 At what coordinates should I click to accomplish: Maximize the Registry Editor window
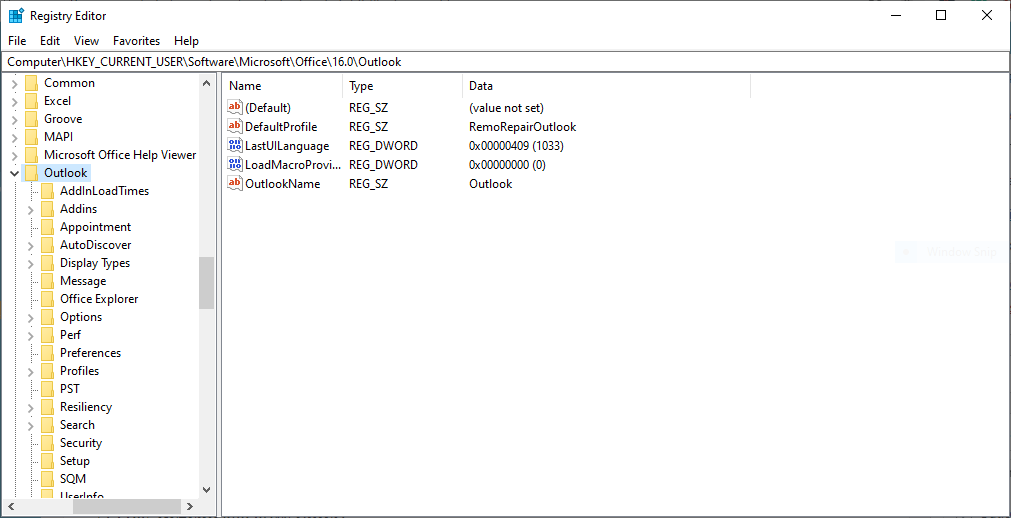point(941,15)
